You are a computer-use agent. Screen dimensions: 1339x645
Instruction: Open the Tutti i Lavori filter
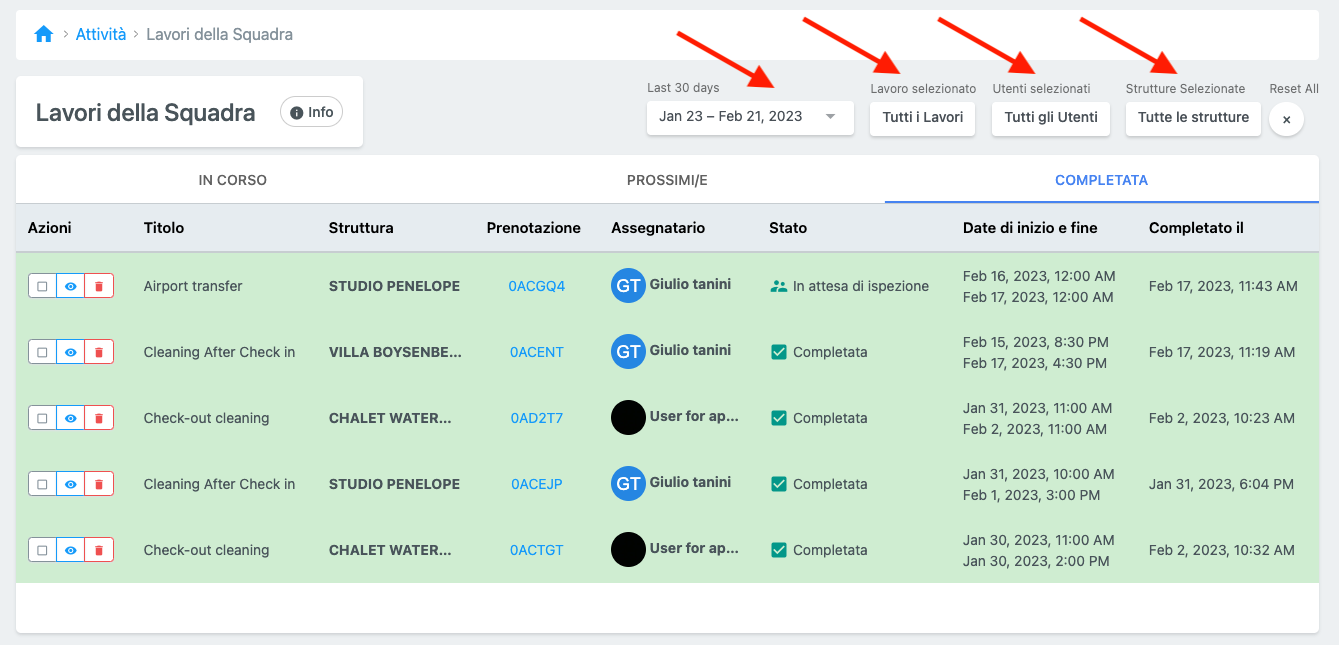point(922,117)
